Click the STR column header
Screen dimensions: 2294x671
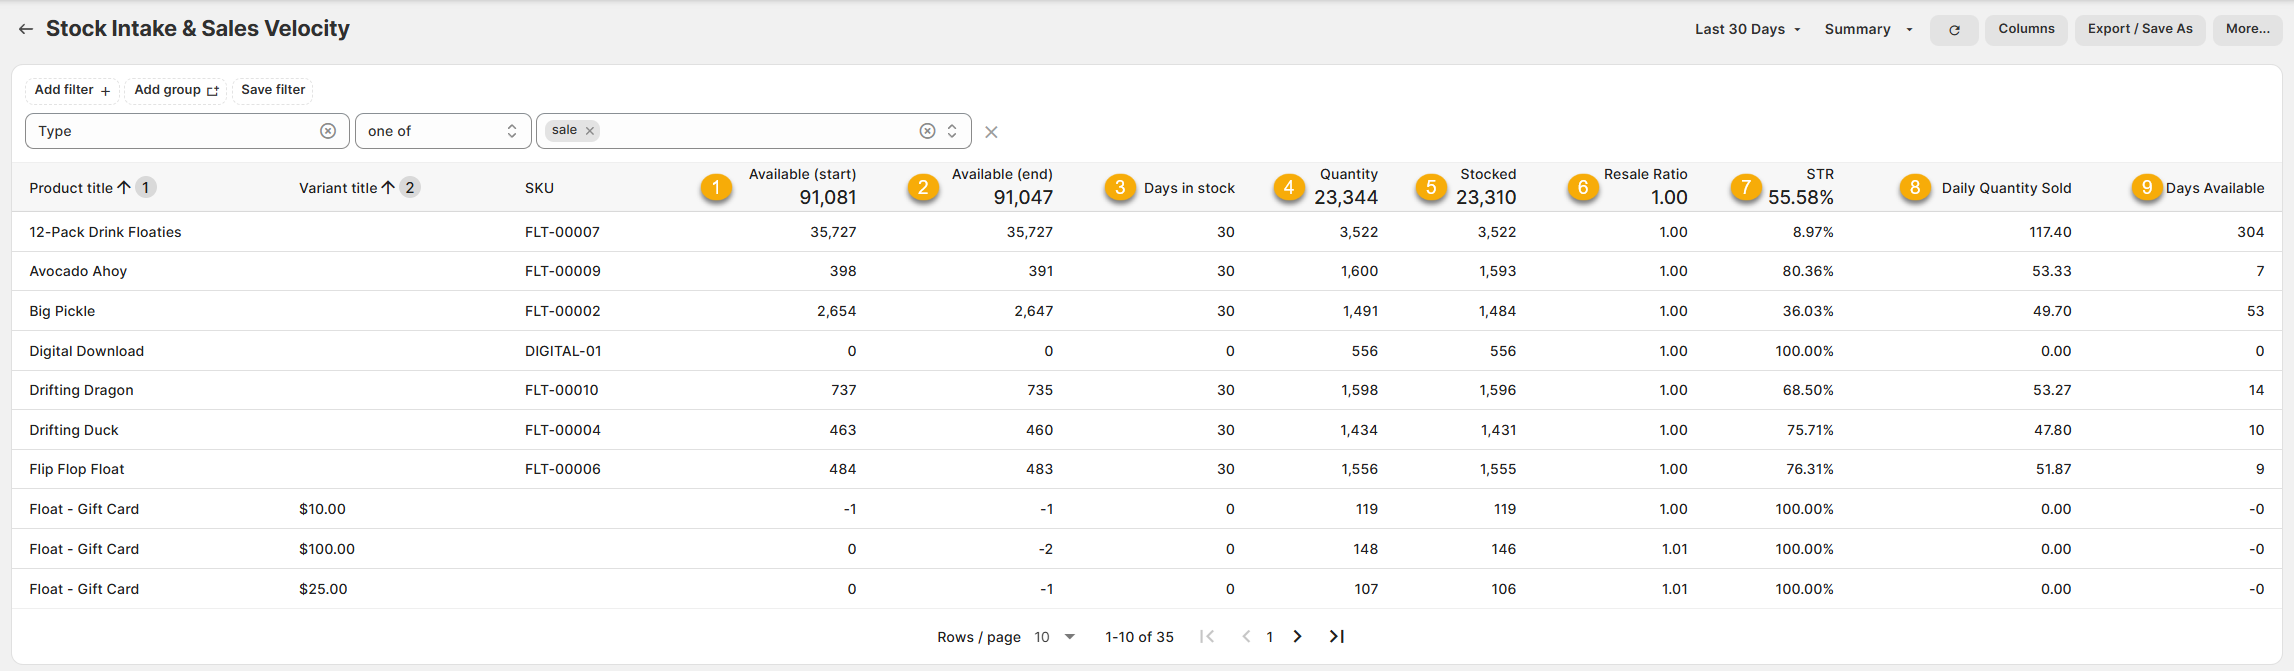click(x=1819, y=174)
